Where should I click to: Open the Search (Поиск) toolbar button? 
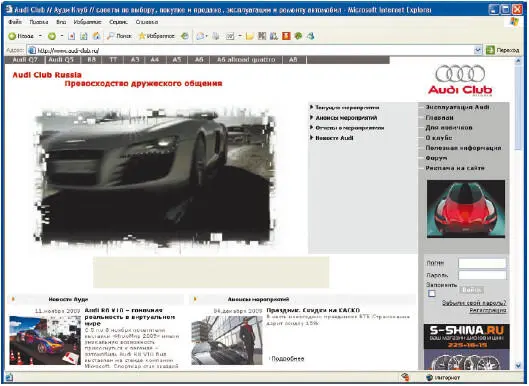(119, 36)
